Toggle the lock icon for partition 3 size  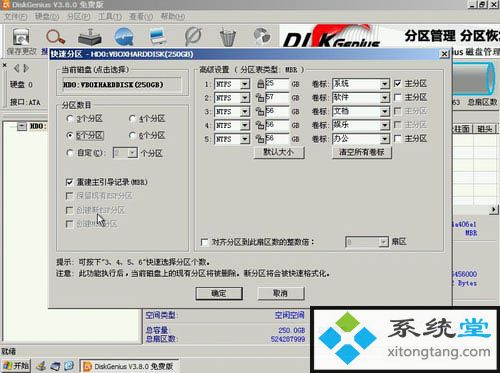click(260, 112)
